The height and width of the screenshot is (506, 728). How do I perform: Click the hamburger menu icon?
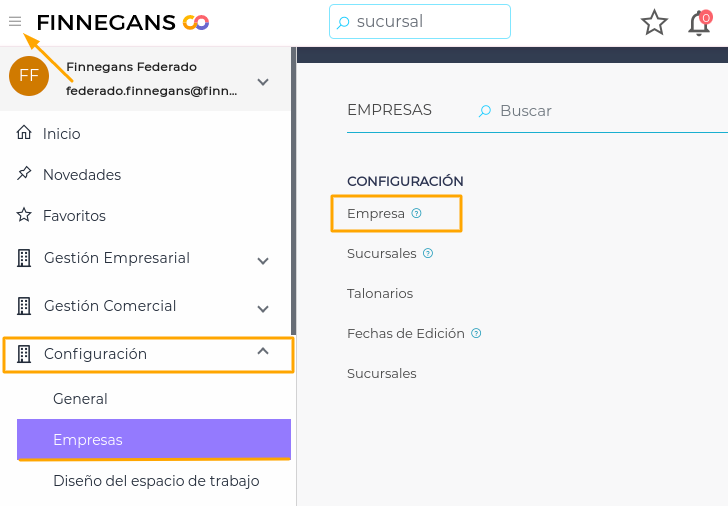tap(15, 21)
